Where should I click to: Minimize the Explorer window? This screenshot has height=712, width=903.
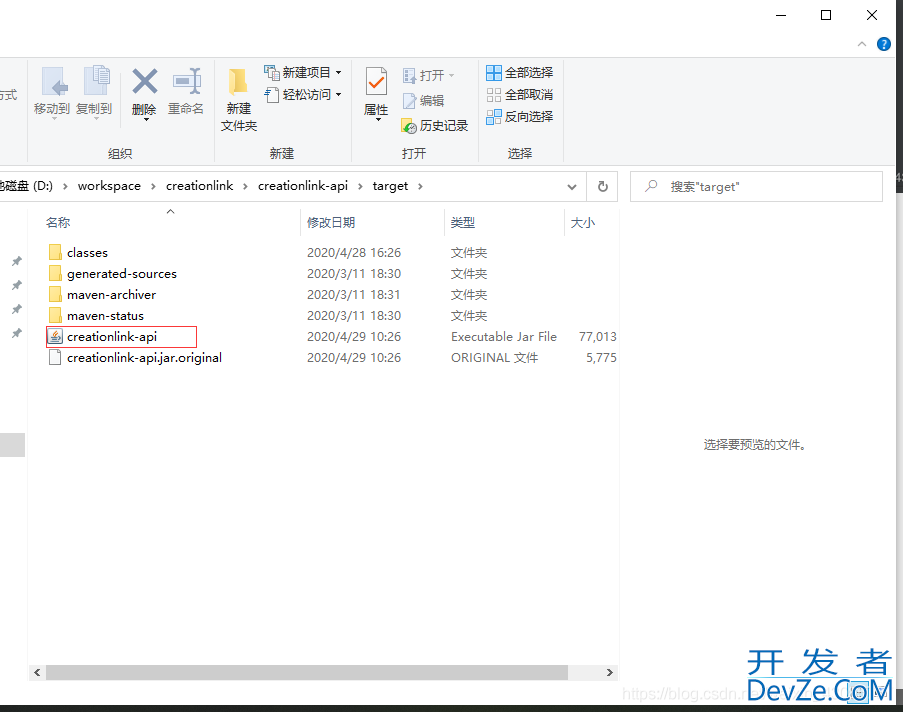781,15
